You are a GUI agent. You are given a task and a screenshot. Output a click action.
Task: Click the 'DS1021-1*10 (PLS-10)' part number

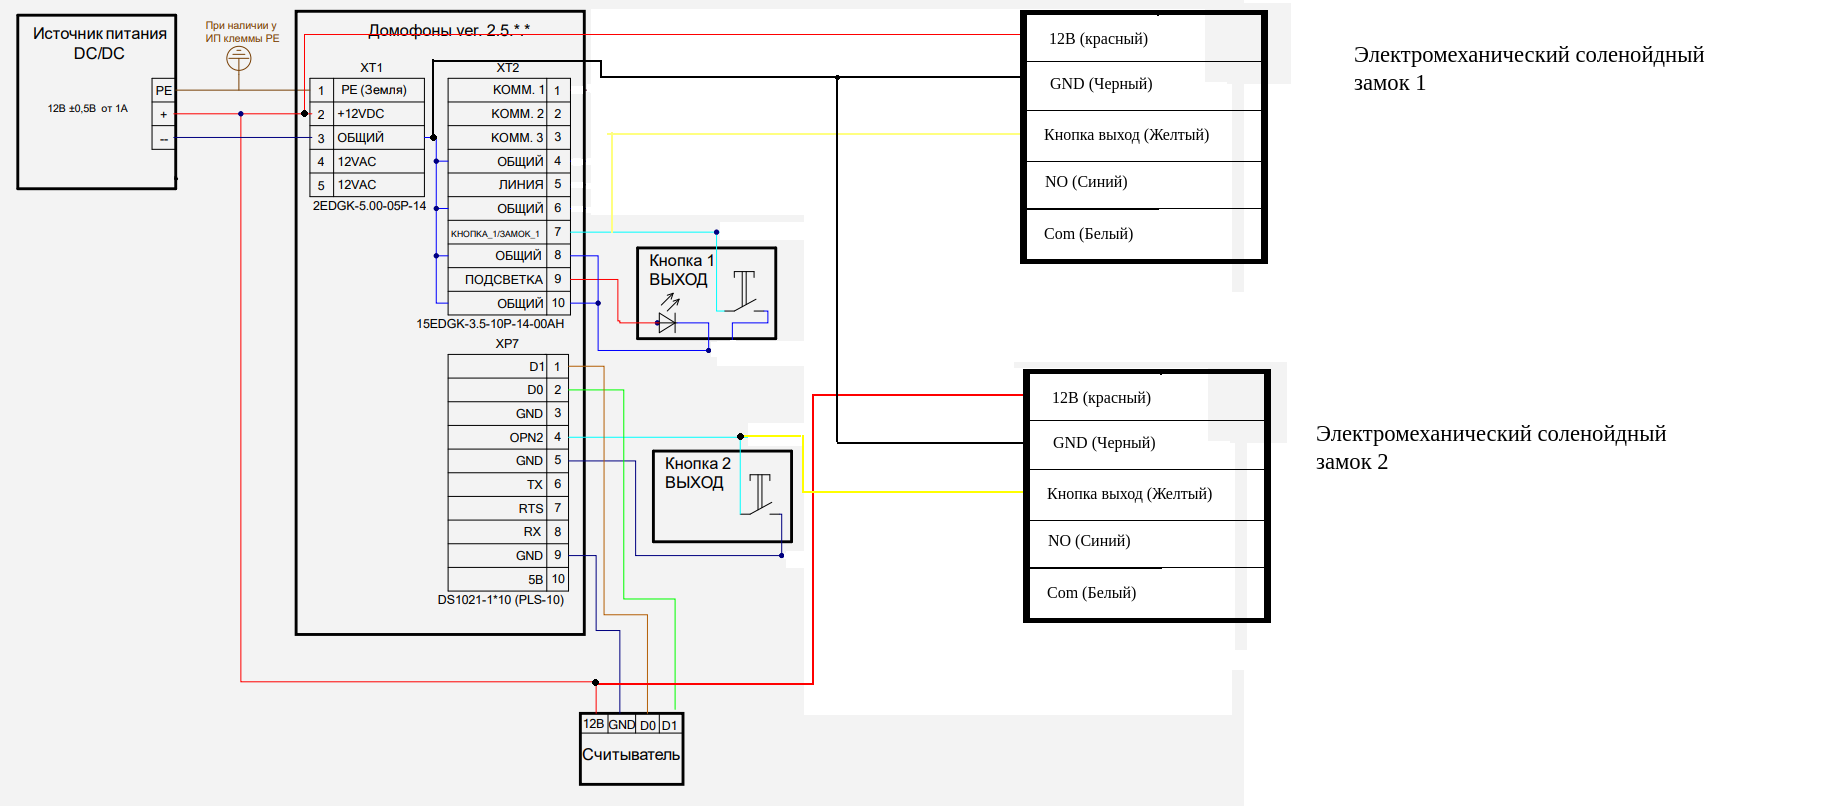(x=501, y=600)
